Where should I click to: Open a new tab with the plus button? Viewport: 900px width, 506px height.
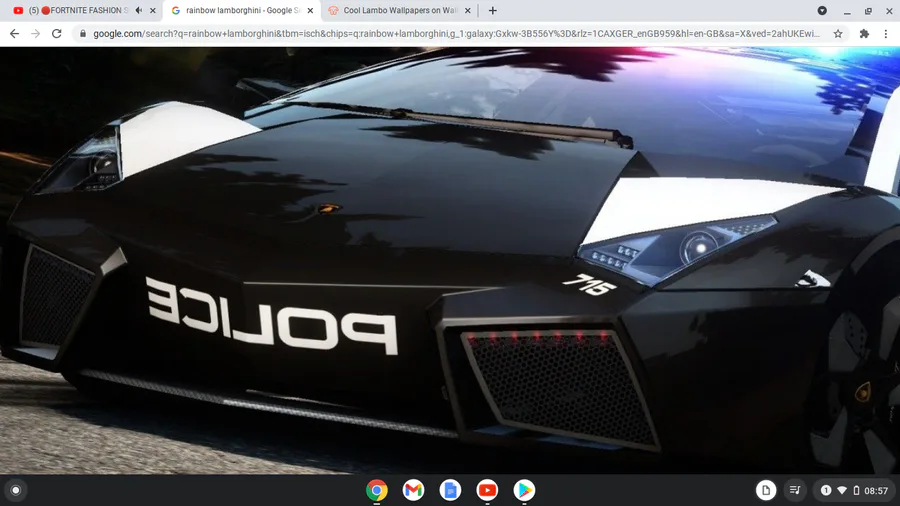tap(492, 10)
